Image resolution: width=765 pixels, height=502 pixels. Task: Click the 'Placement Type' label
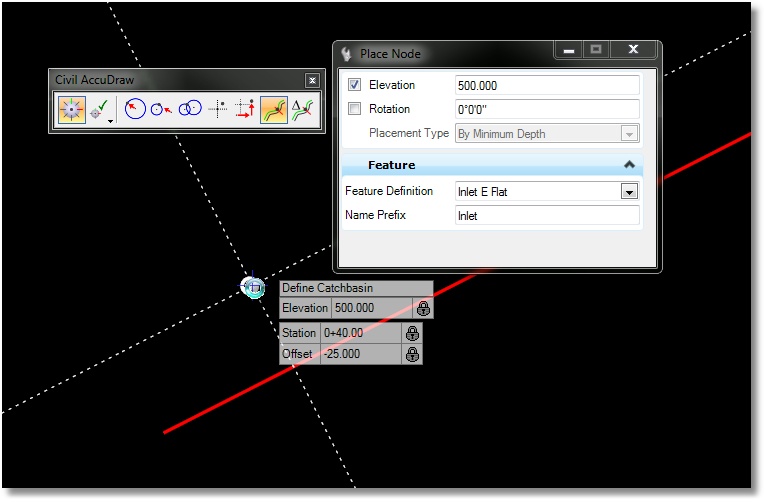click(x=409, y=133)
